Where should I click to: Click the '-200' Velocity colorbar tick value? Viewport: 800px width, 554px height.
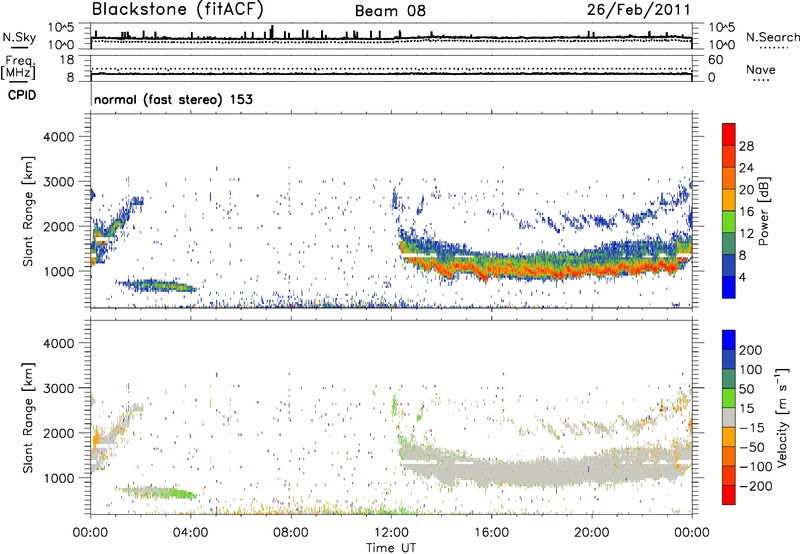pyautogui.click(x=755, y=486)
